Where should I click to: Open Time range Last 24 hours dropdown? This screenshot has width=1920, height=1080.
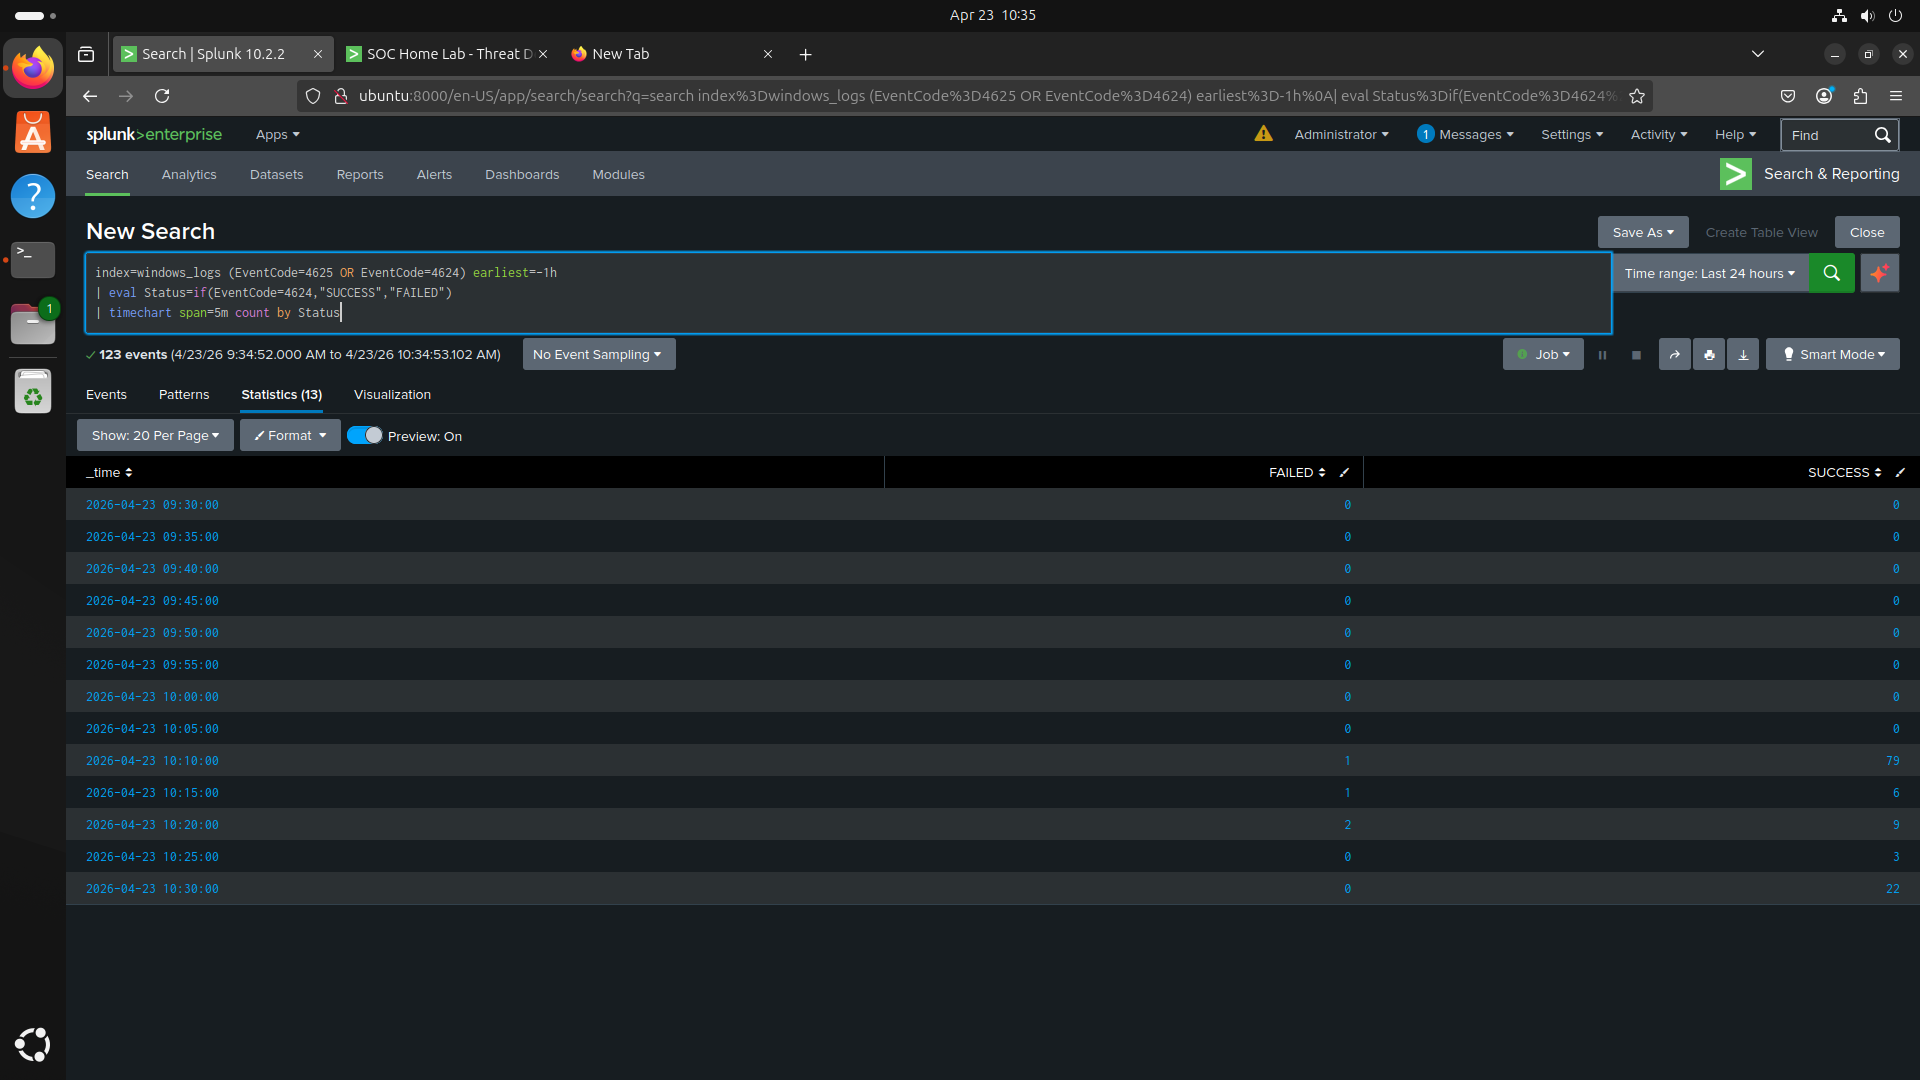(x=1709, y=273)
